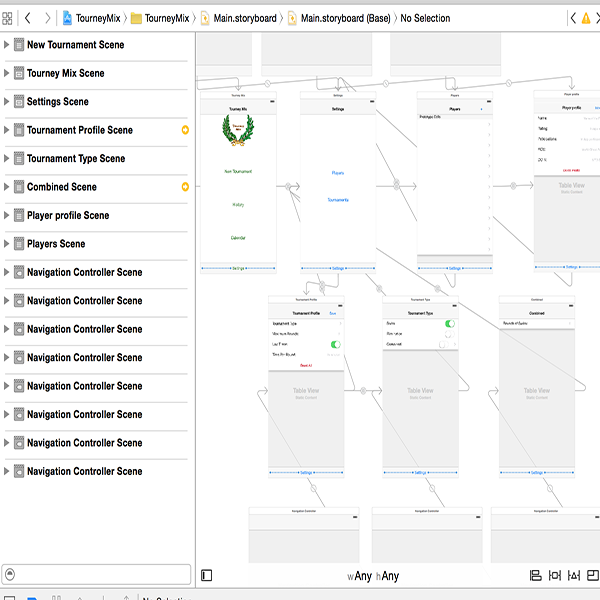This screenshot has height=600, width=600.
Task: Select Tournament Profile Scene row
Action: 96,130
